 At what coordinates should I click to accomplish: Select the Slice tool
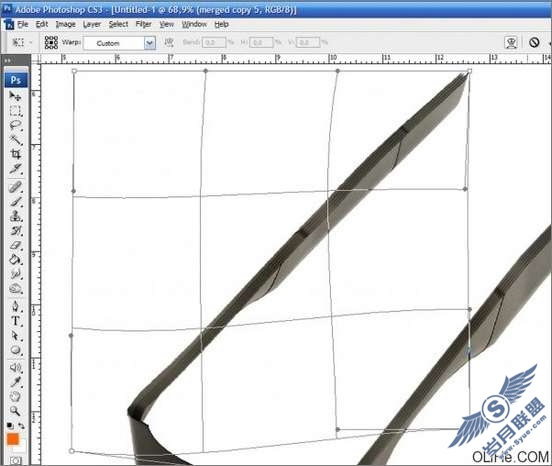tap(15, 169)
